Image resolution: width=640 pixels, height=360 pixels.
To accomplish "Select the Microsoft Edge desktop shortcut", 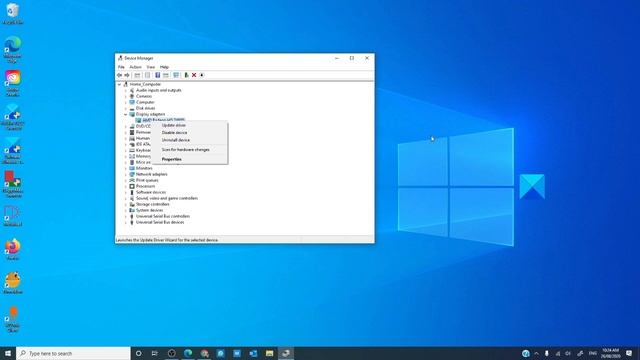I will click(x=13, y=49).
